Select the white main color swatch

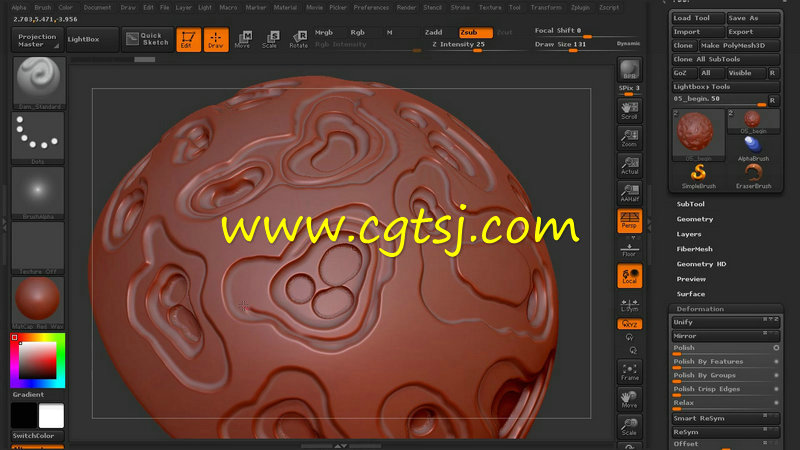pos(51,415)
